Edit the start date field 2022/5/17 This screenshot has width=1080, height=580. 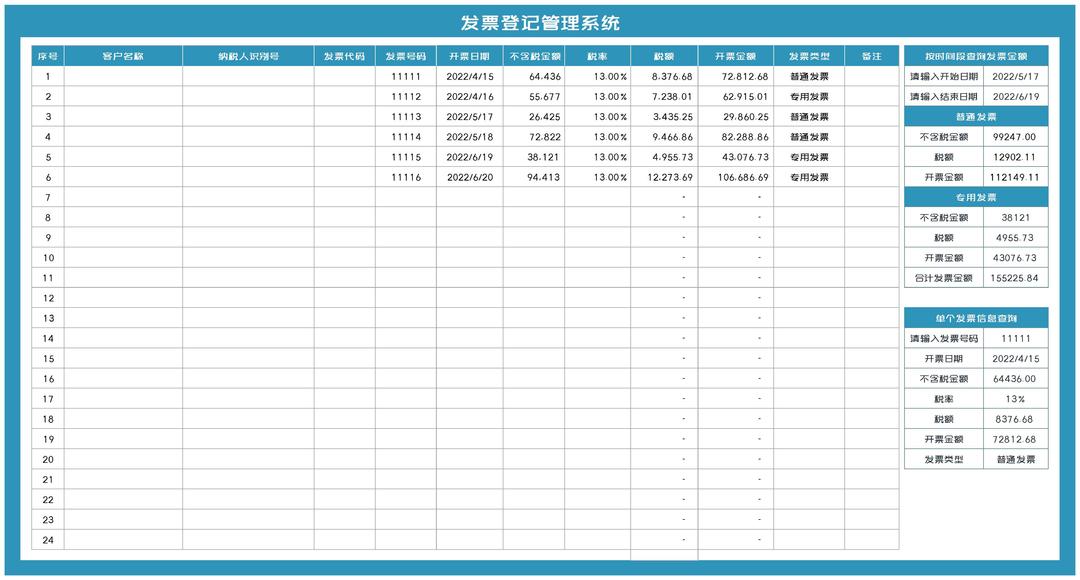[1016, 76]
